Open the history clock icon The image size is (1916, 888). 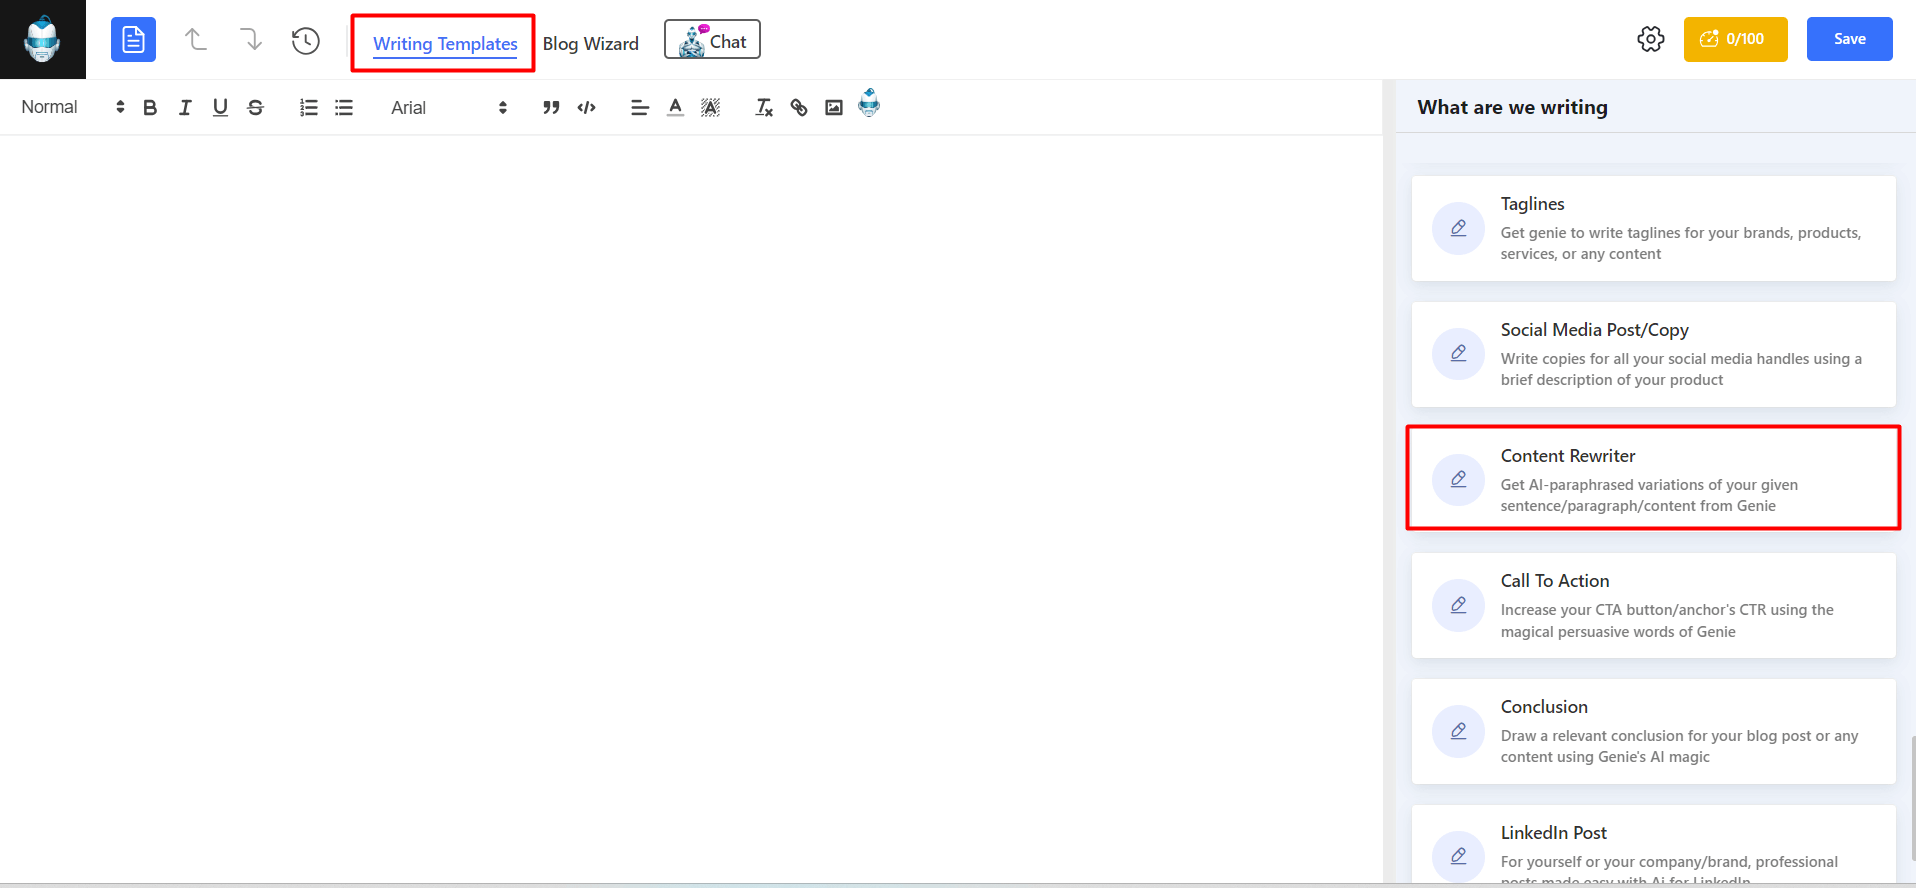(x=306, y=41)
